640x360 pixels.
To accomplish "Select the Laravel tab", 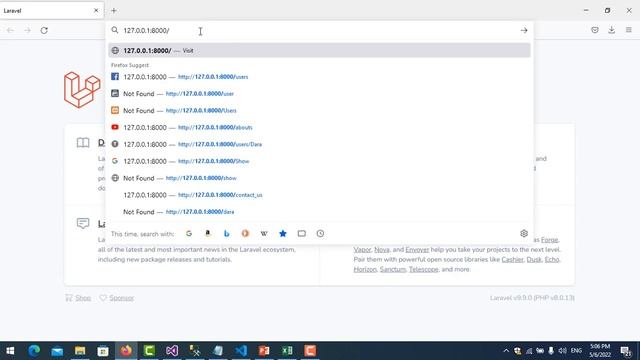I will pos(51,11).
